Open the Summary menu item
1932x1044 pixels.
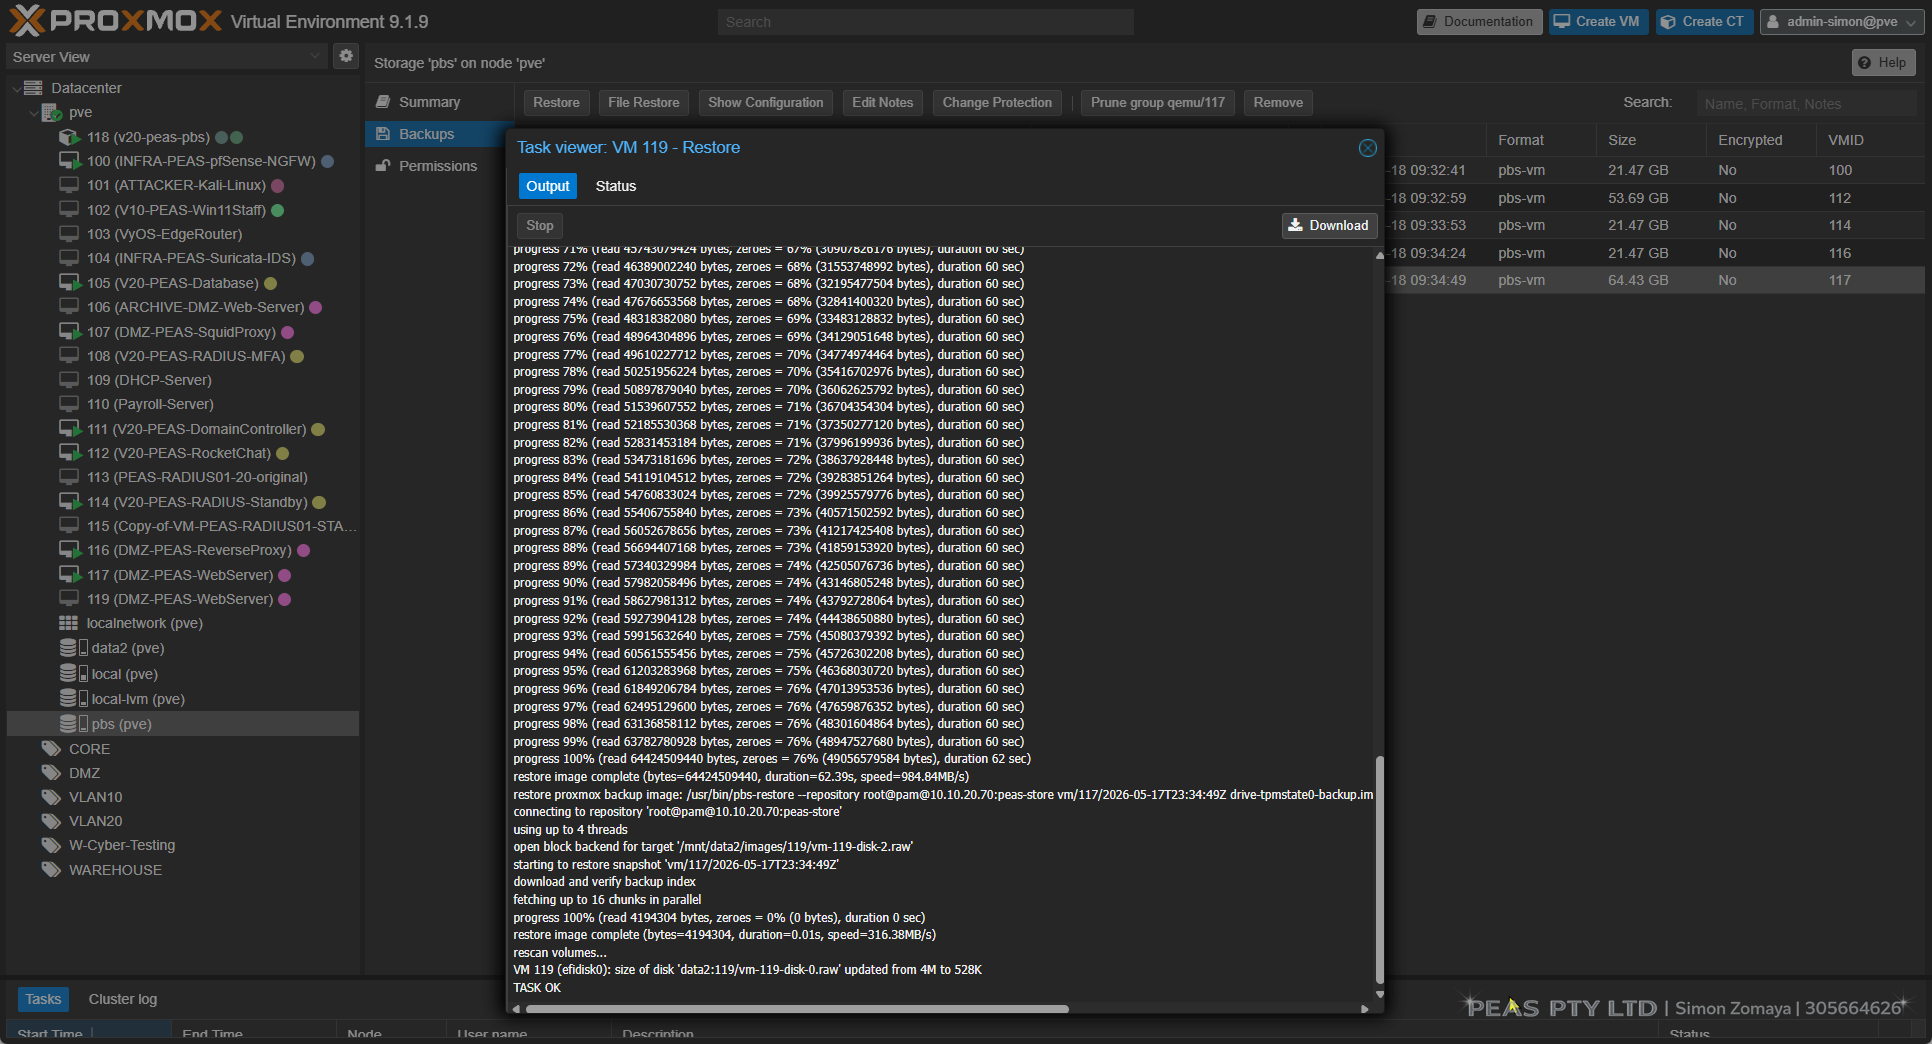440,102
